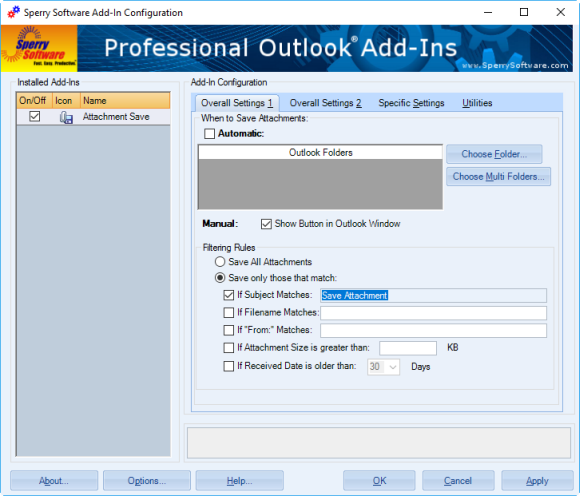
Task: Click the www.SperrySoftware.com banner text
Action: (515, 65)
